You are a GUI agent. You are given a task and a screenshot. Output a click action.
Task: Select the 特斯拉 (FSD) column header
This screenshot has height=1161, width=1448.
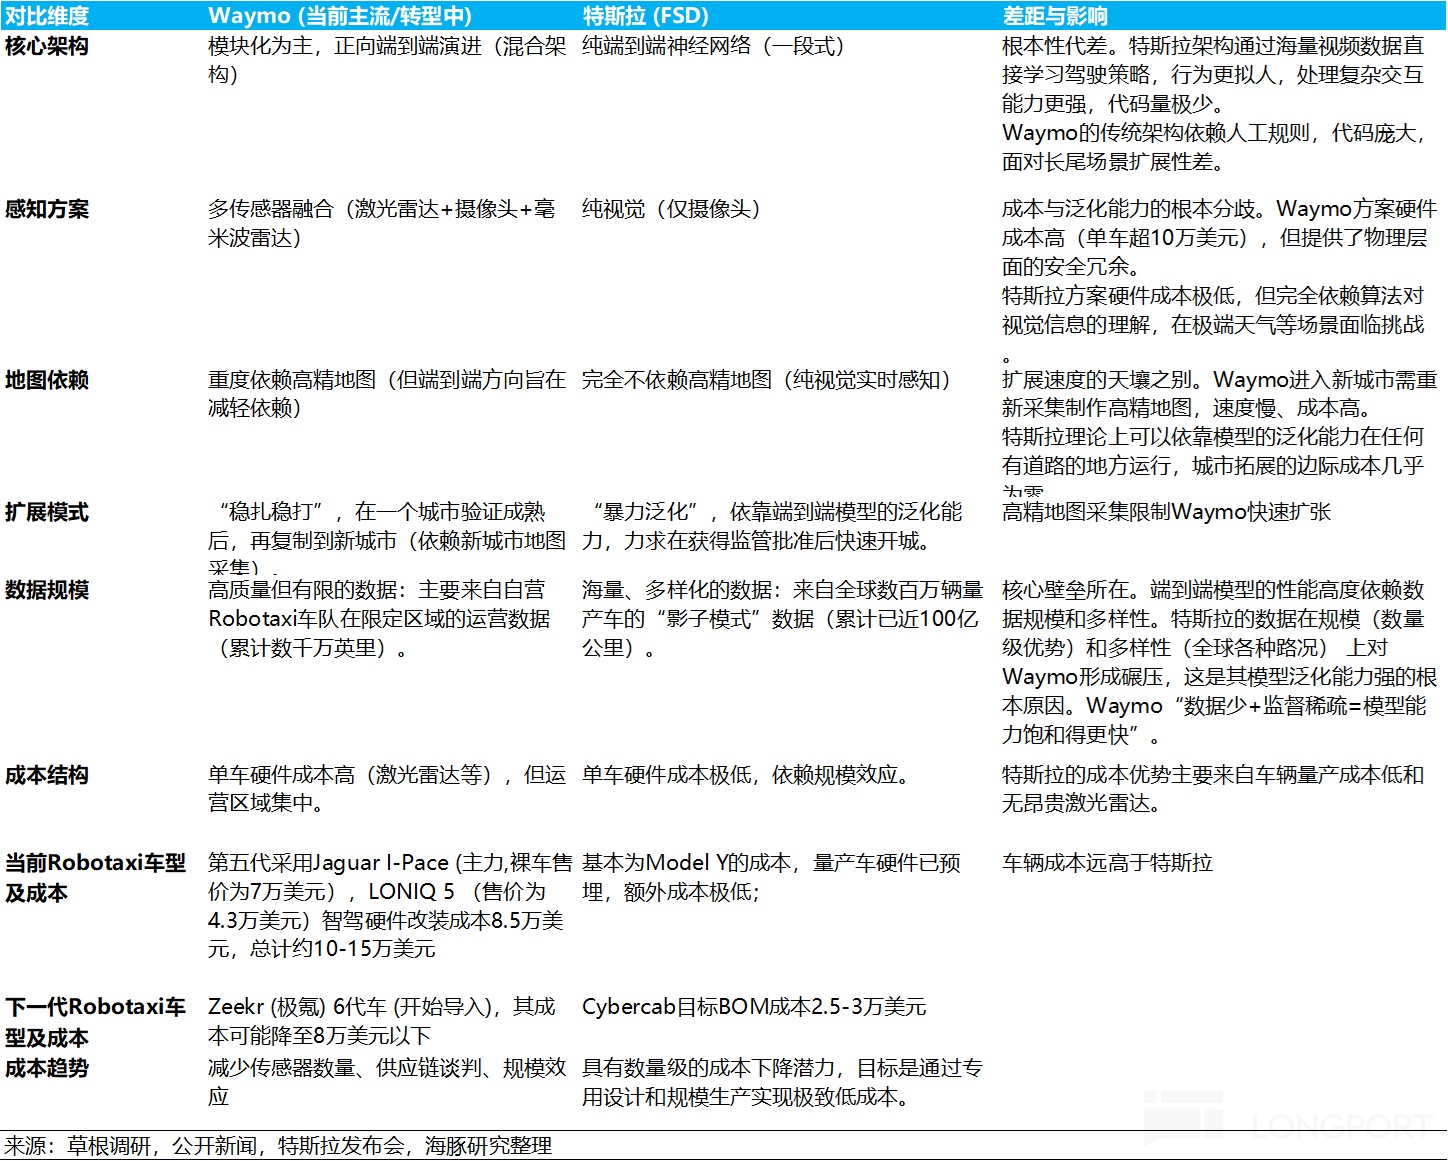pos(645,16)
